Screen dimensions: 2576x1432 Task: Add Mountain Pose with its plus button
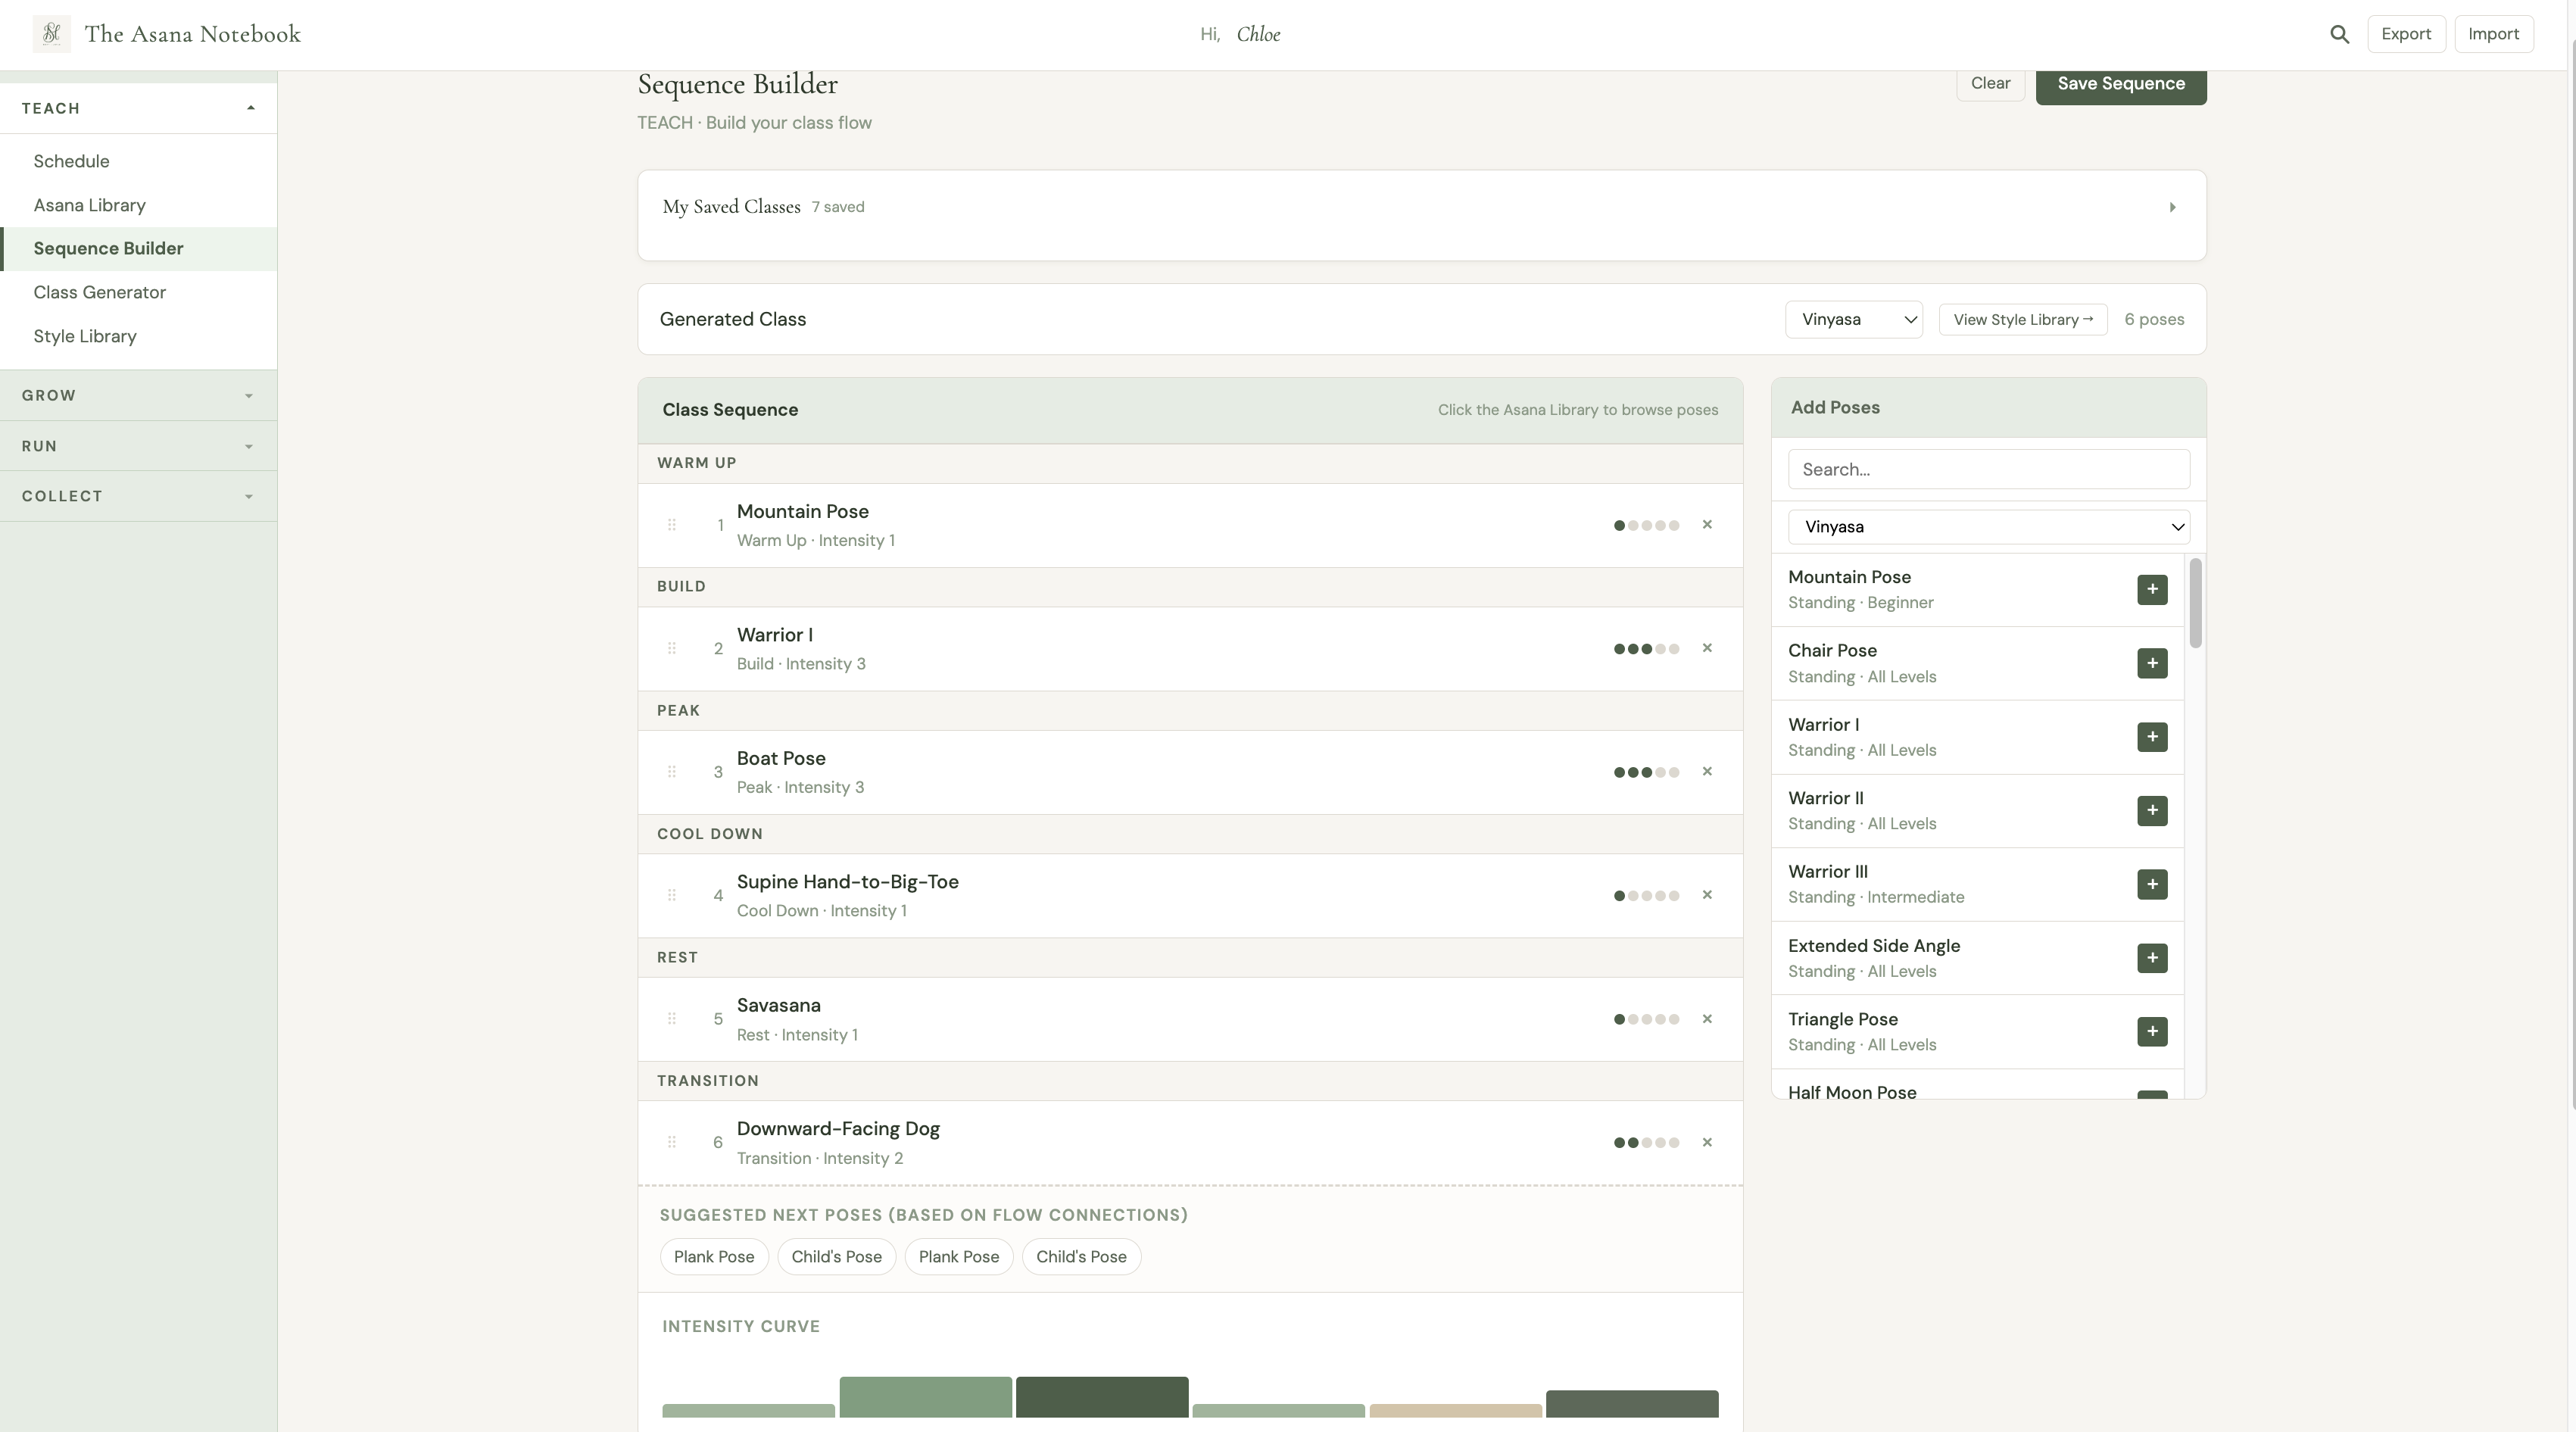point(2152,589)
